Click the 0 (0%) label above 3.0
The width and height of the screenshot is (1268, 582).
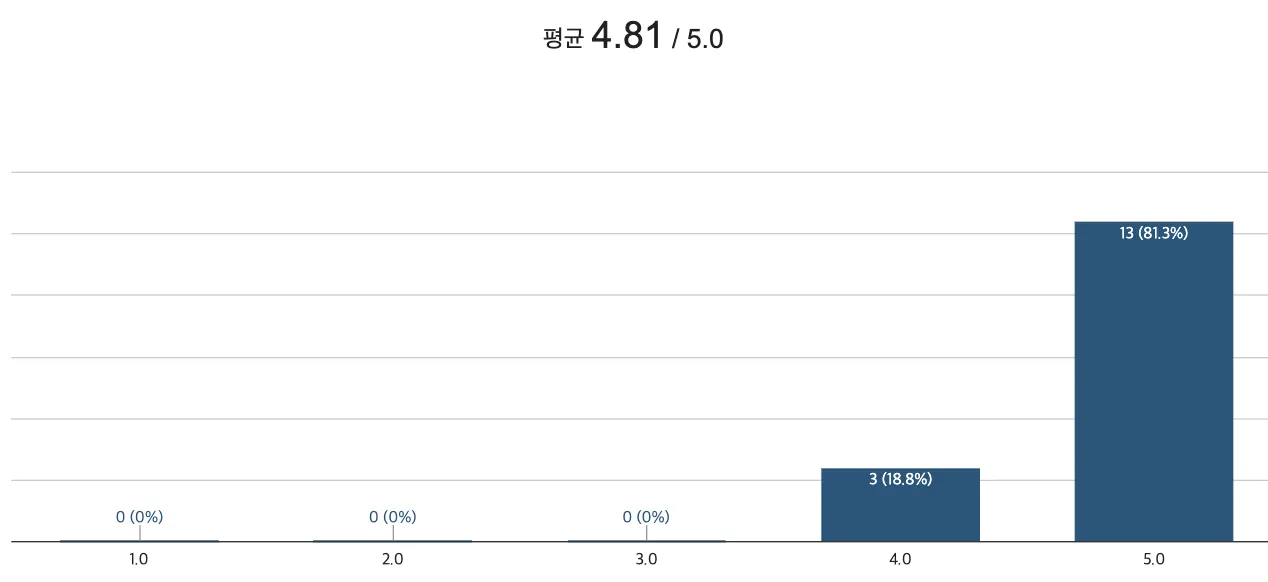[x=646, y=517]
